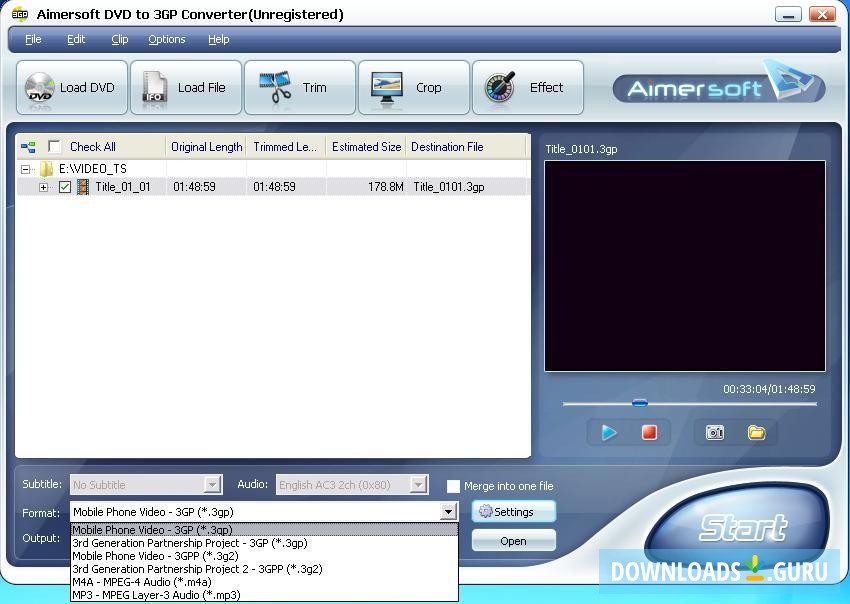Viewport: 850px width, 604px height.
Task: Select MP3 - MPEG Layer-3 Audio format
Action: tap(265, 595)
